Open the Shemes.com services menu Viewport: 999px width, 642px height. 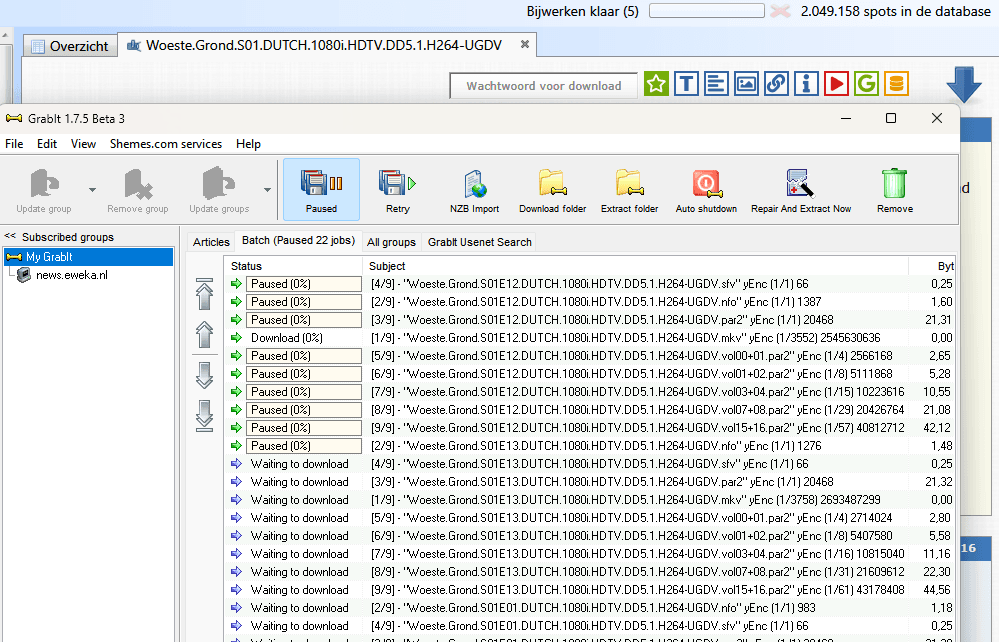166,144
